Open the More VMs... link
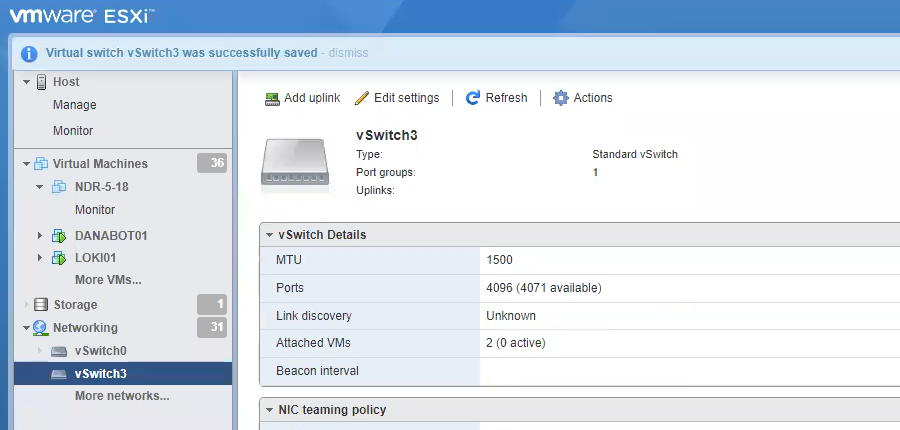Image resolution: width=900 pixels, height=430 pixels. pos(108,280)
